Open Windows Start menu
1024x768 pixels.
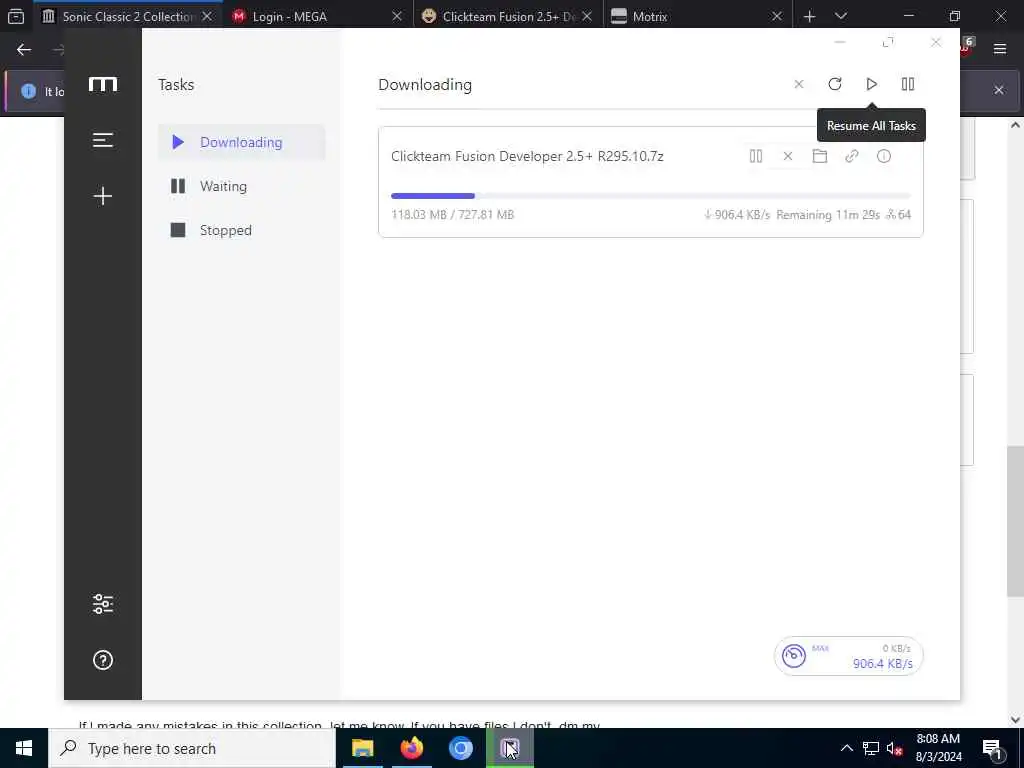24,748
